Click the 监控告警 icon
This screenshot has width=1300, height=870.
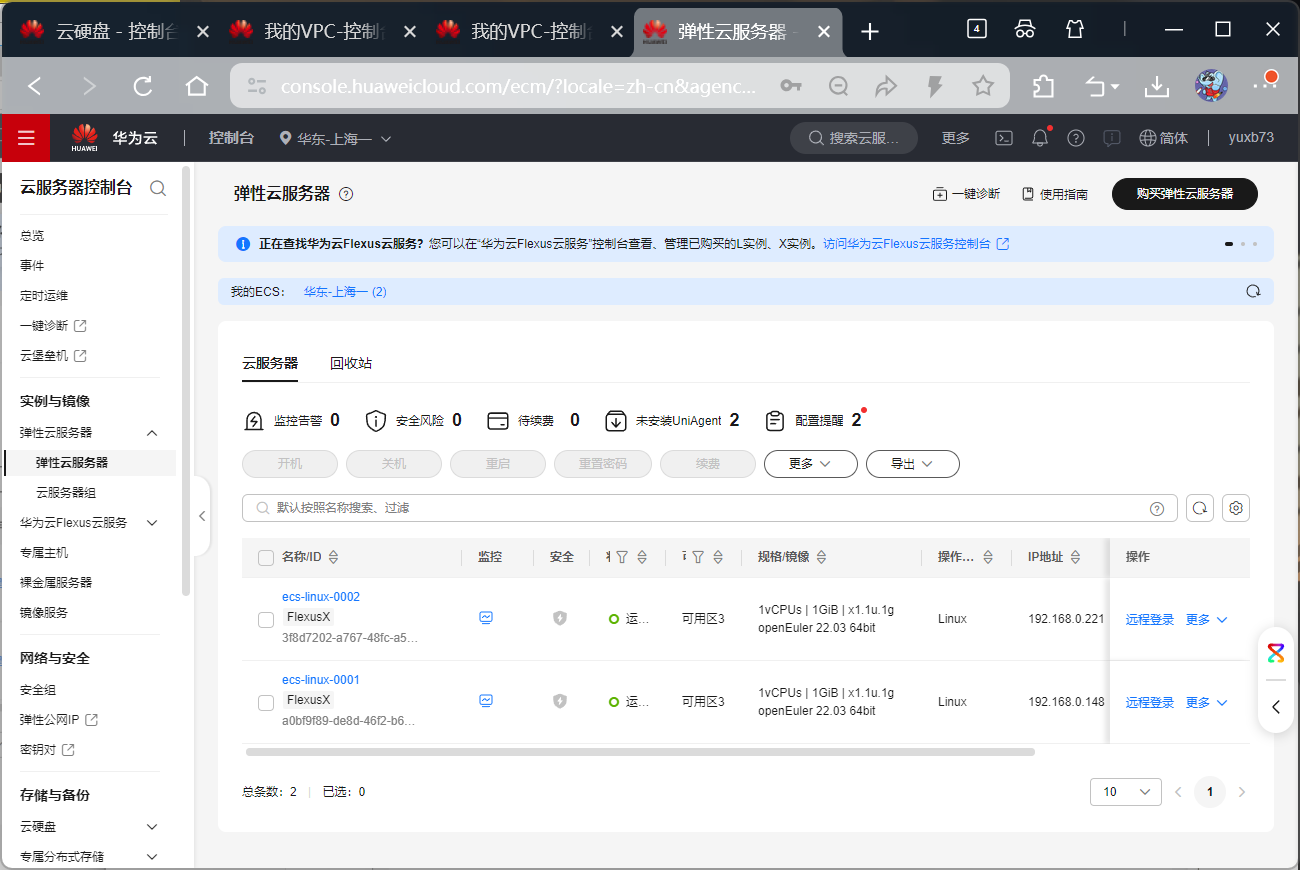[x=254, y=421]
